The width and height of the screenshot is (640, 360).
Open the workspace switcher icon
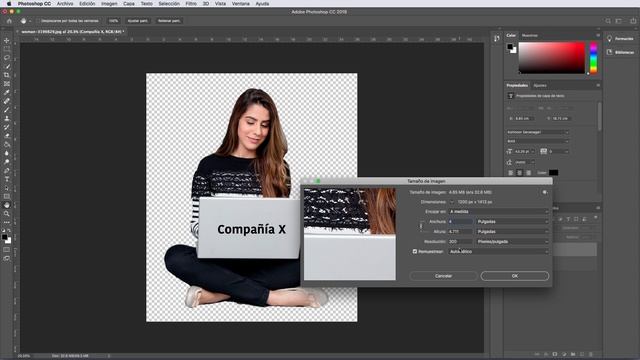point(619,21)
